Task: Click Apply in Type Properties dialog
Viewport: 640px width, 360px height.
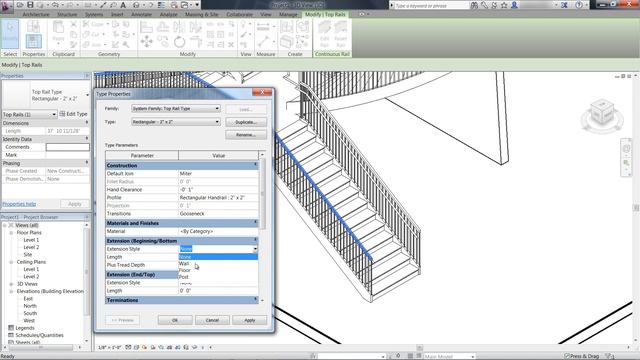Action: tap(249, 320)
